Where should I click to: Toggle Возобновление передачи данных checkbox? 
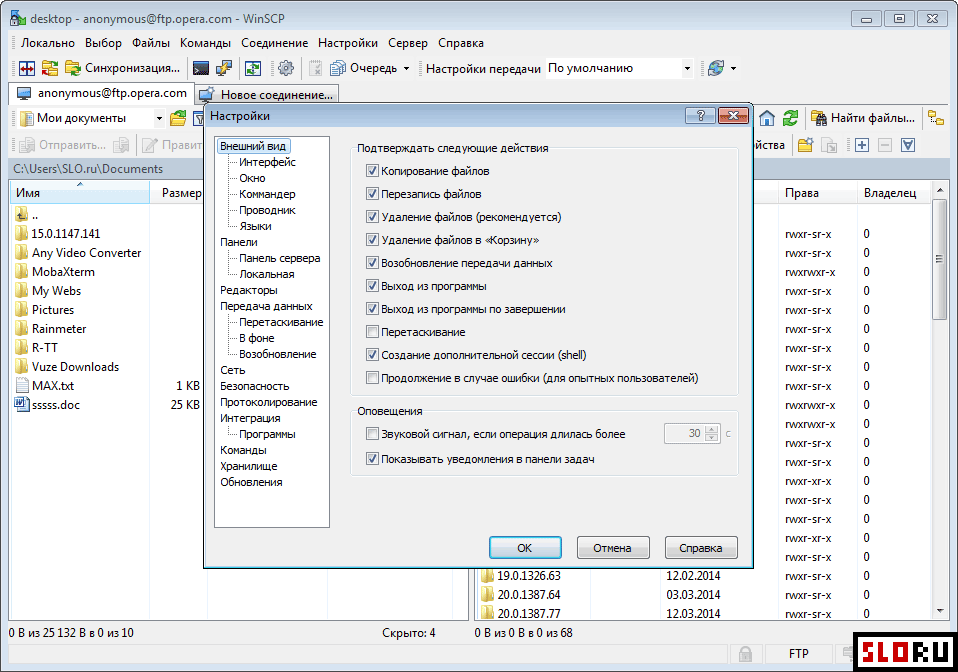tap(372, 263)
